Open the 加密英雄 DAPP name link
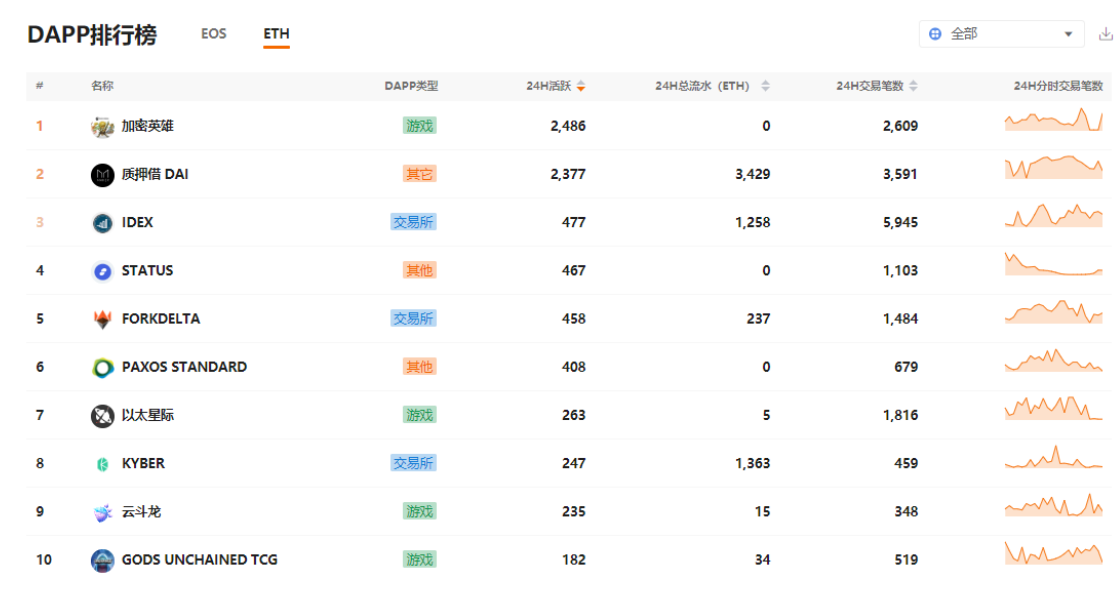 click(147, 126)
